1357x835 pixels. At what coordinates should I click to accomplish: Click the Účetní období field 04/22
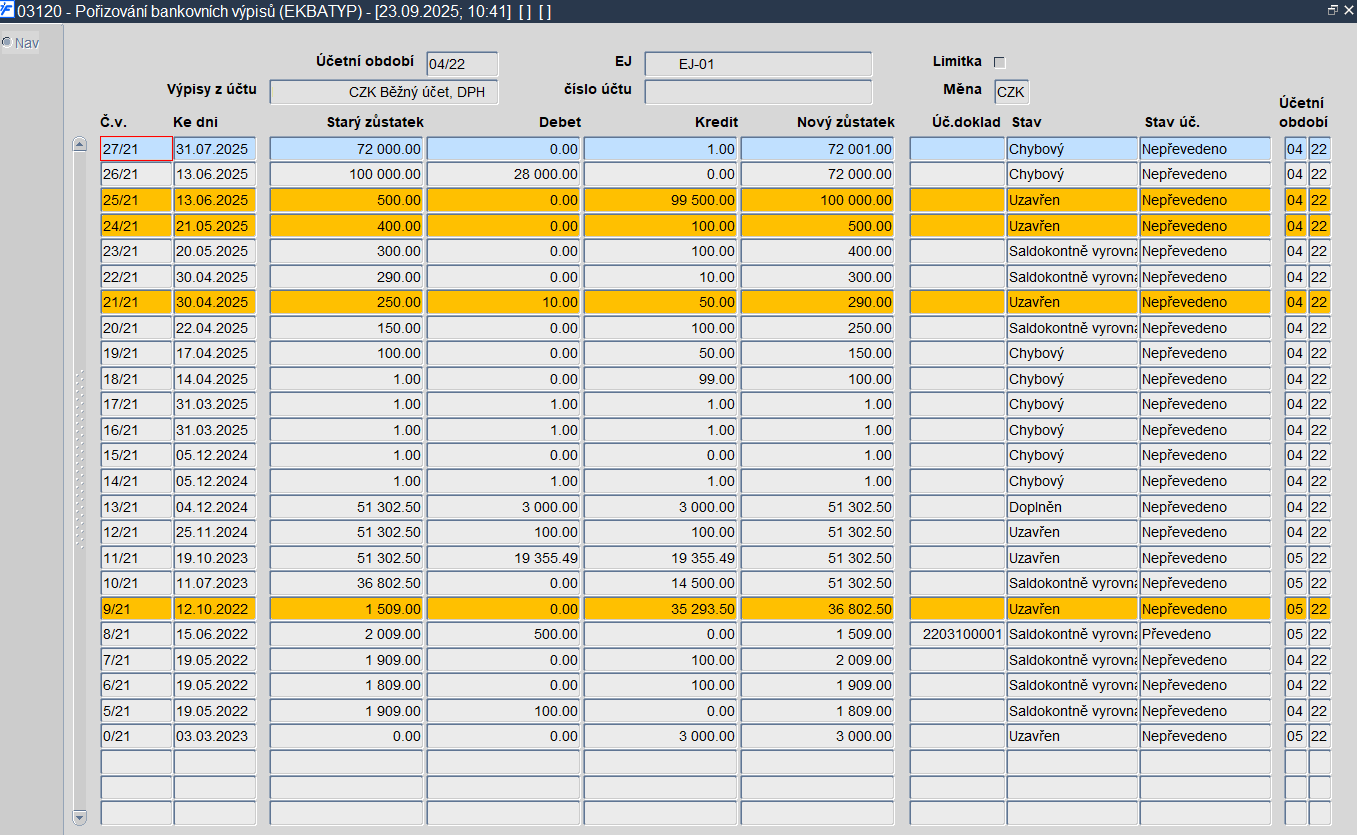point(461,64)
